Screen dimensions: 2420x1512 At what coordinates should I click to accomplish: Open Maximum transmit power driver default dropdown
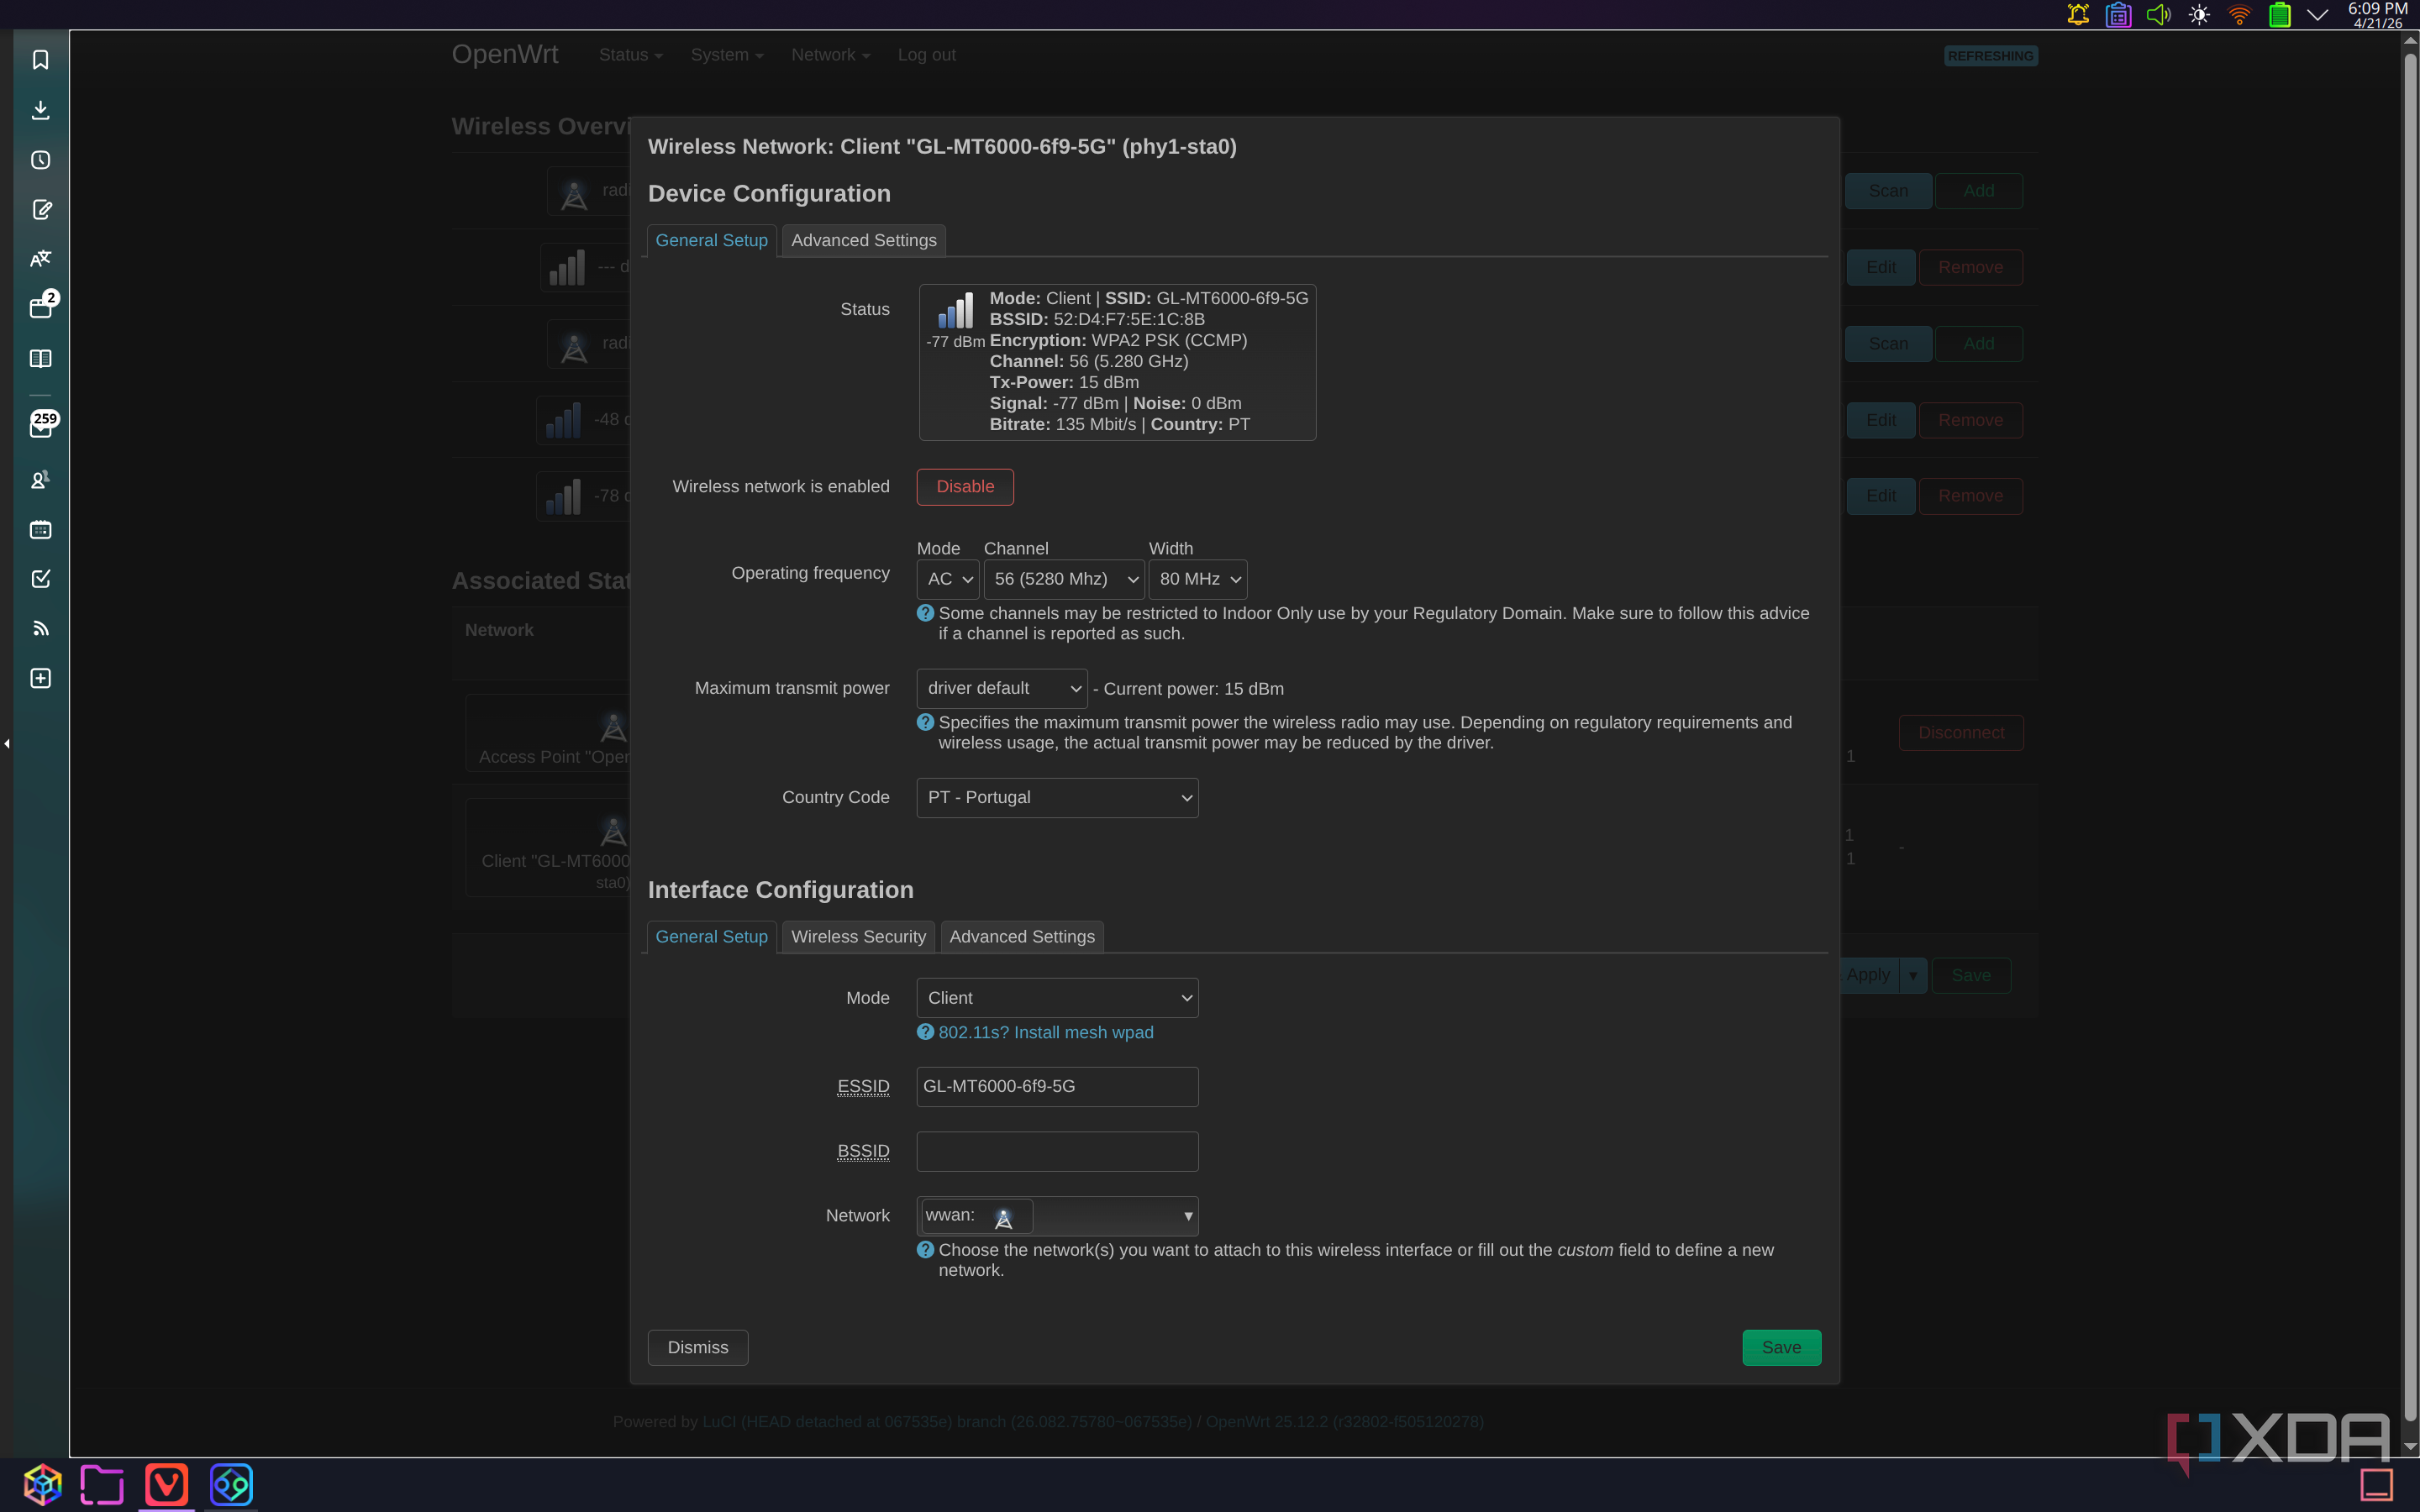coord(1001,688)
